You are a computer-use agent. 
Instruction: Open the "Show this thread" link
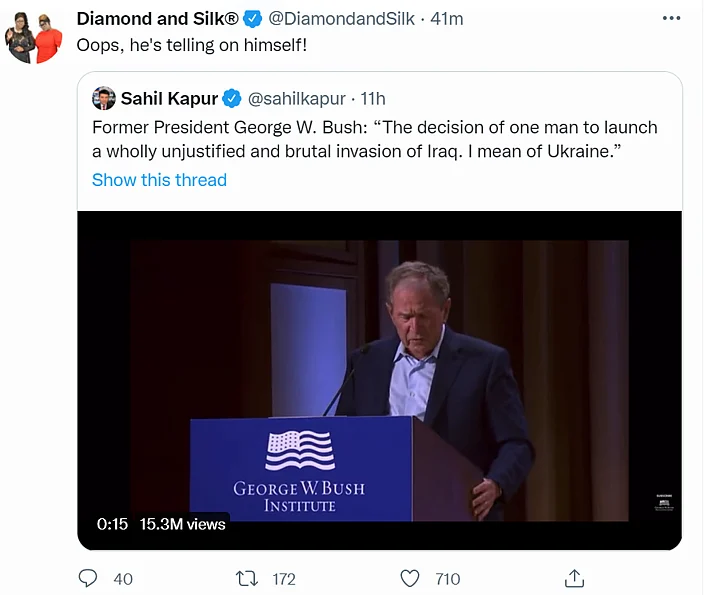(x=159, y=180)
